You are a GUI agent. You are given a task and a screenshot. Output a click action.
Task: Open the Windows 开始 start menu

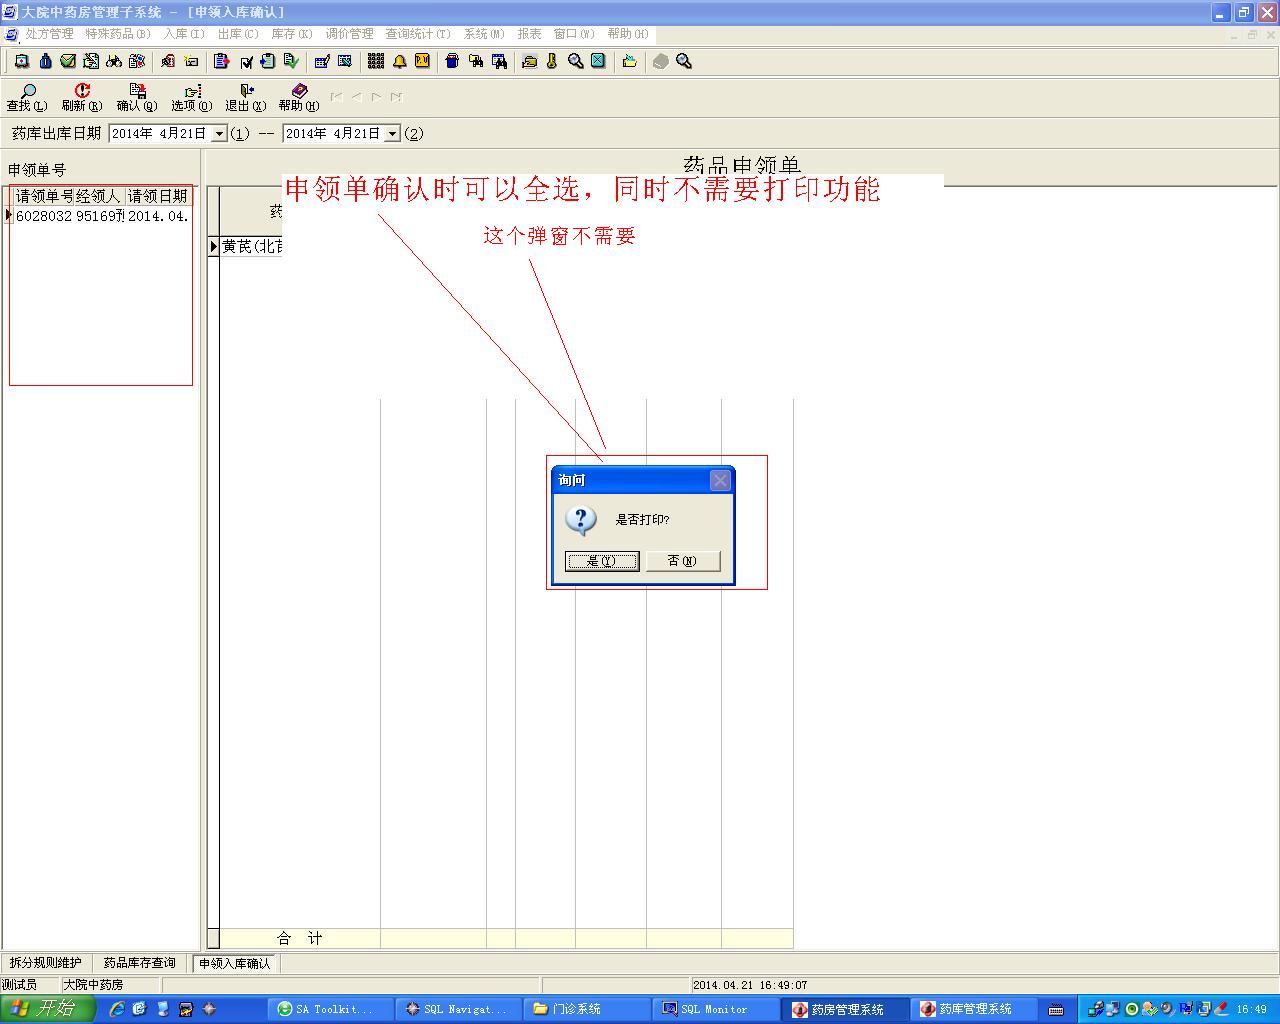pyautogui.click(x=48, y=1009)
